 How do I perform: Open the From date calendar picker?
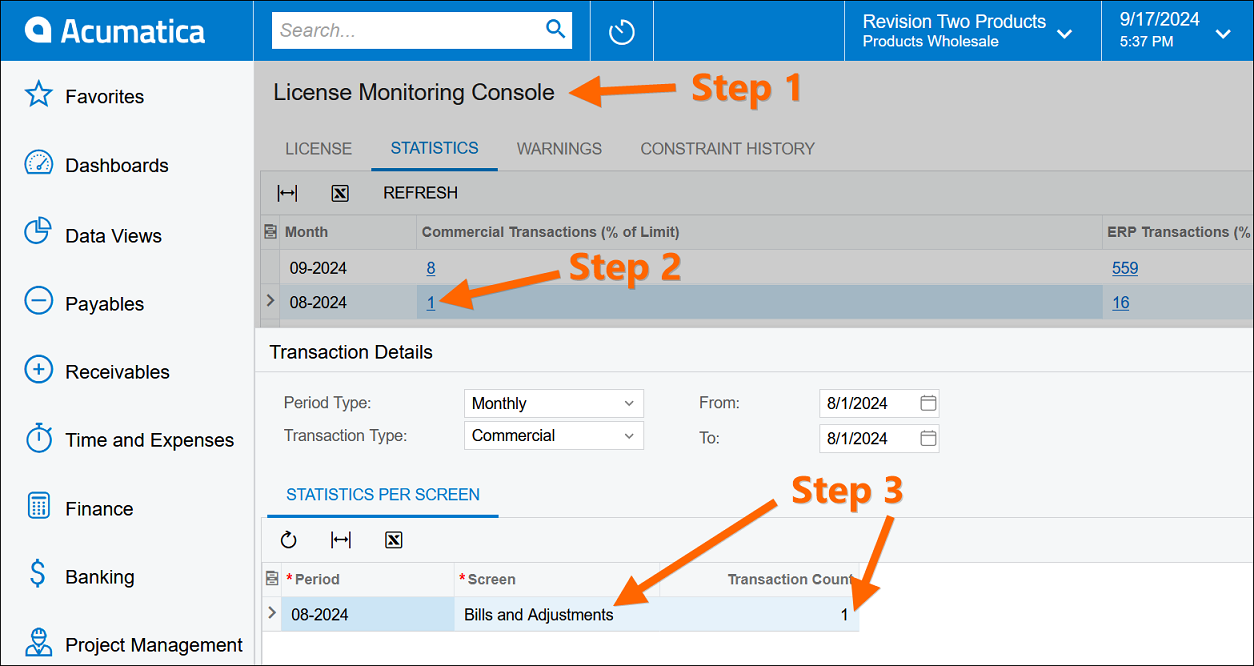coord(928,404)
